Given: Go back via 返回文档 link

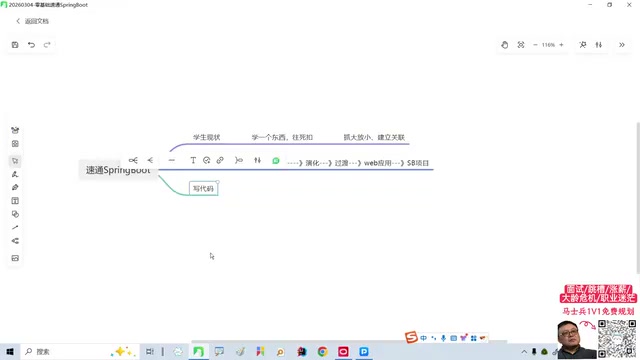Looking at the screenshot, I should pos(33,21).
